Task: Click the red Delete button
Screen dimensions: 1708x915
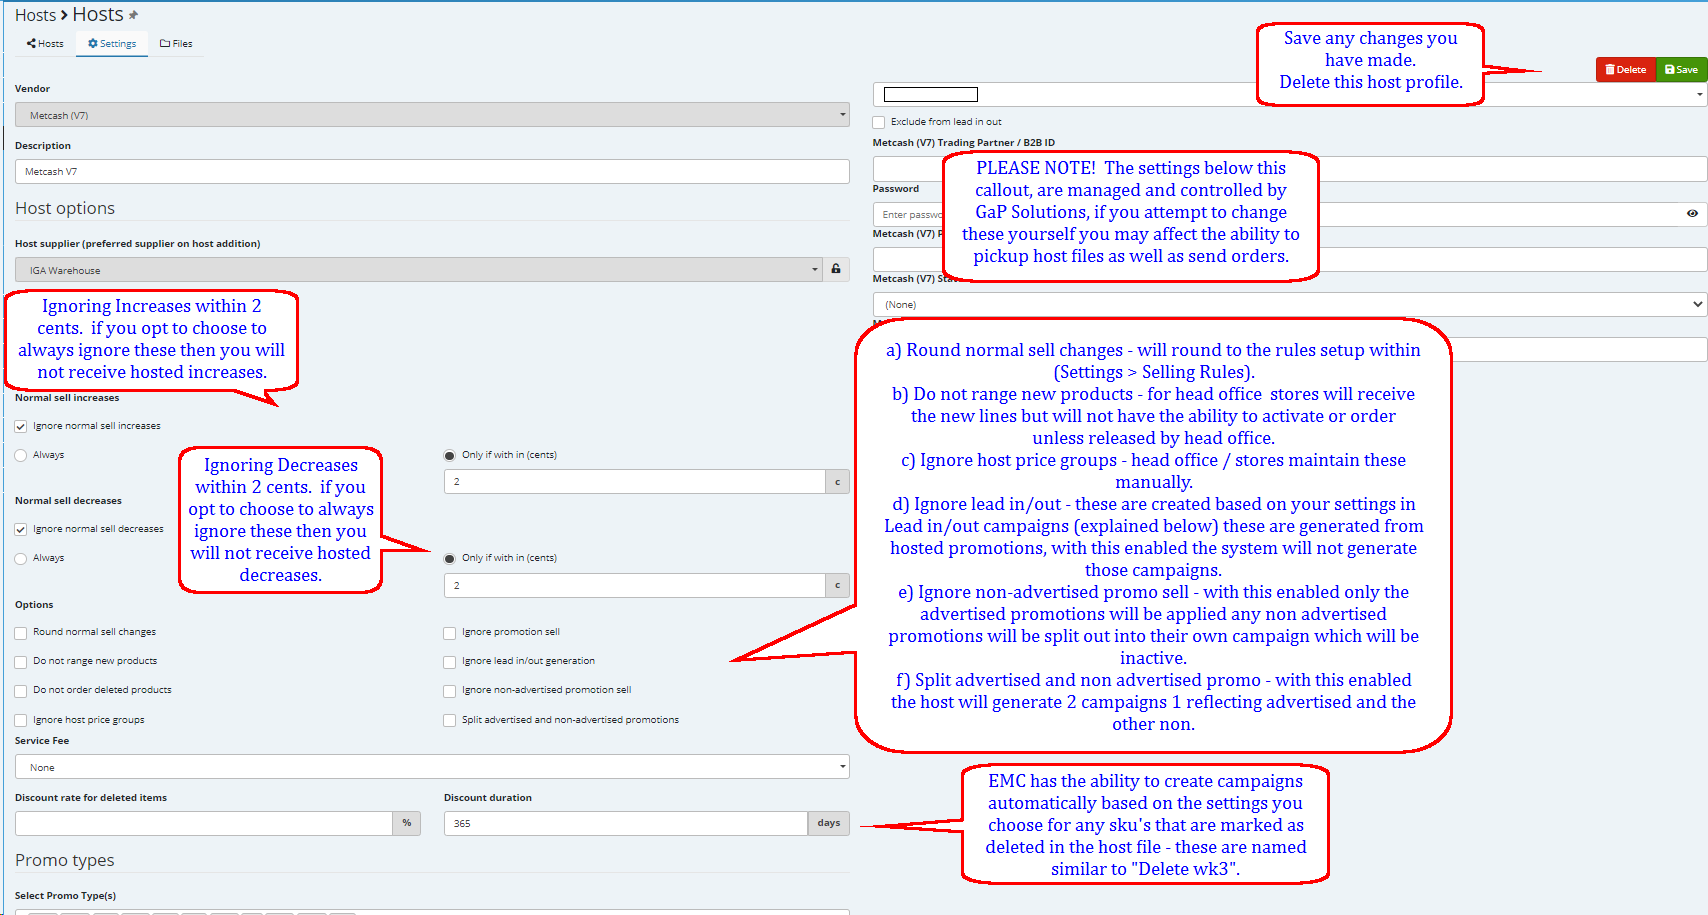Action: [x=1626, y=69]
